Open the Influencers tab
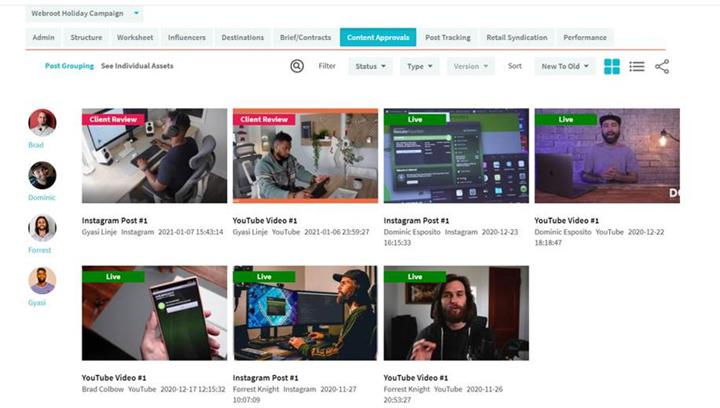Screen dimensions: 720x408 coord(187,37)
